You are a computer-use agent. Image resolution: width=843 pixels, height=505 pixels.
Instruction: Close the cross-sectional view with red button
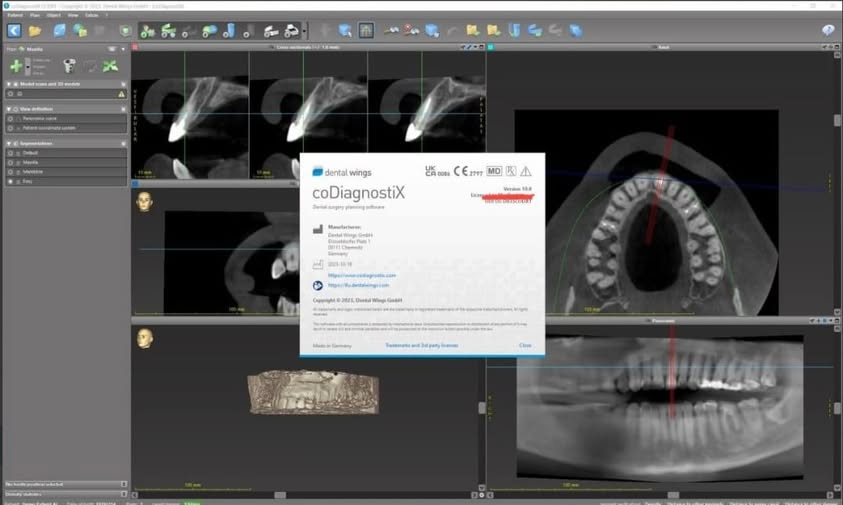tap(135, 47)
